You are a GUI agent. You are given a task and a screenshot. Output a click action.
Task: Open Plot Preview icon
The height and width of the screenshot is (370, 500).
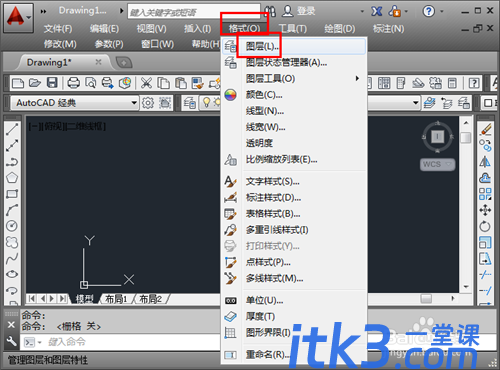[90, 83]
